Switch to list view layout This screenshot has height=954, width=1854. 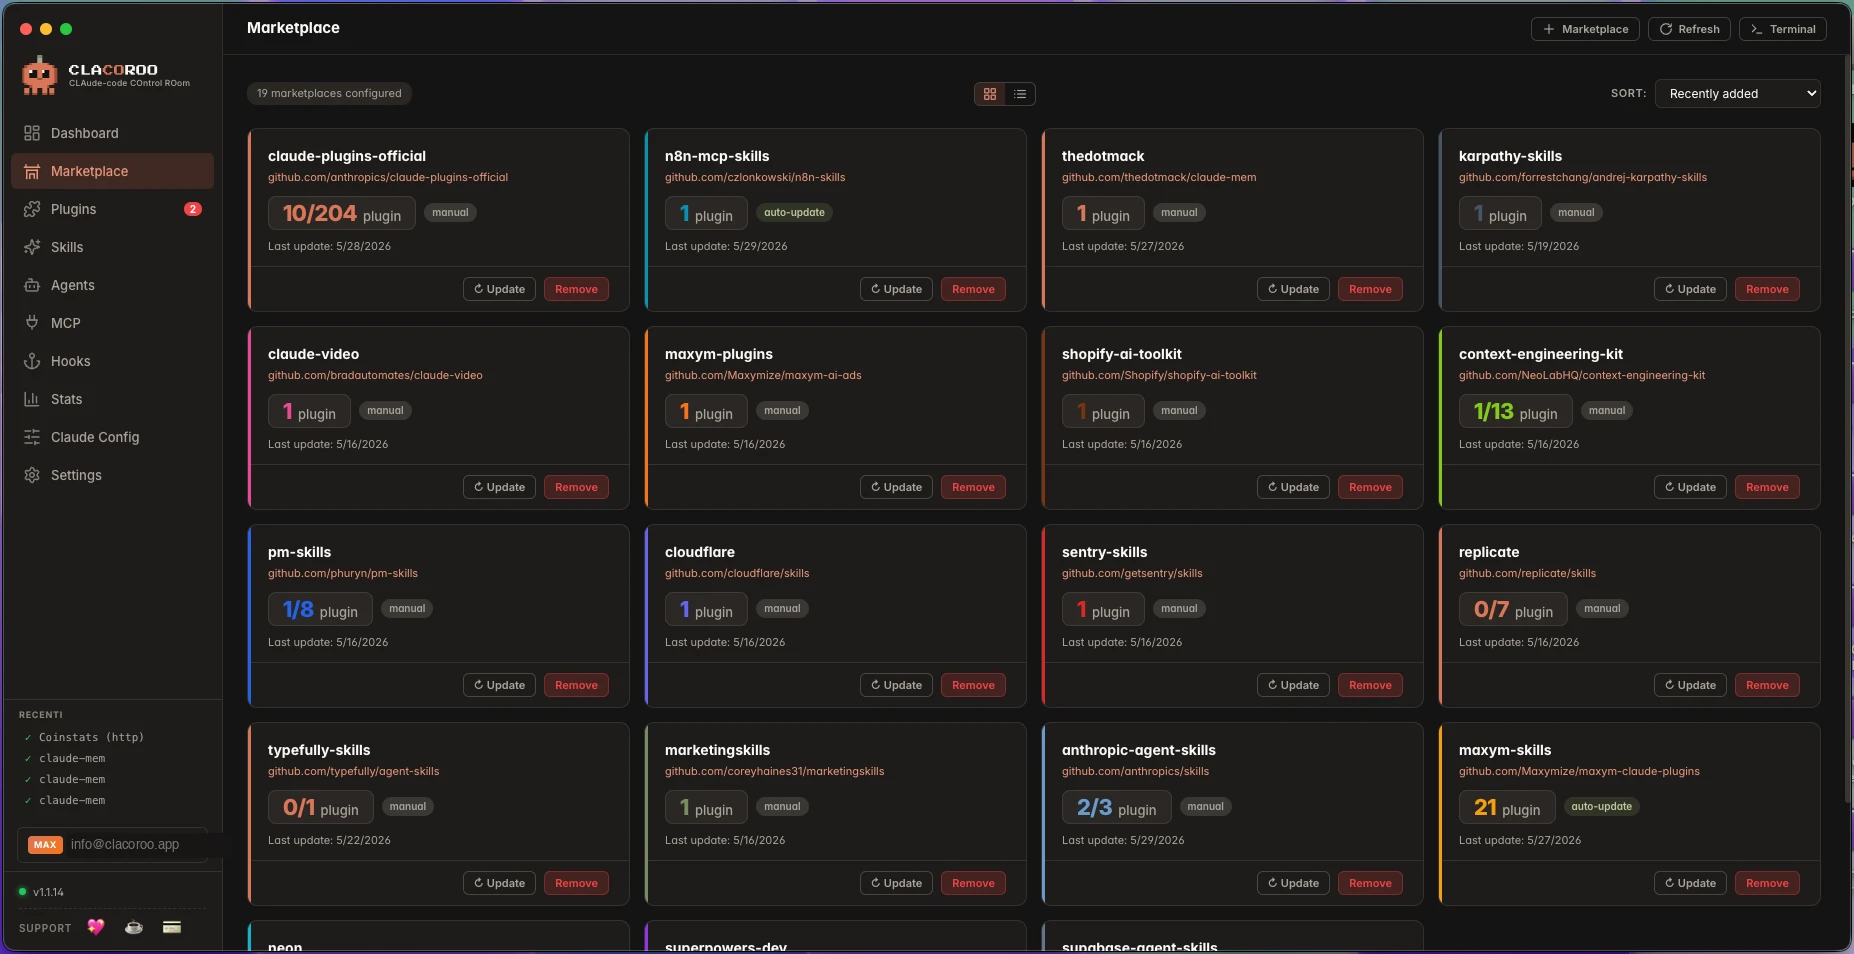1020,94
